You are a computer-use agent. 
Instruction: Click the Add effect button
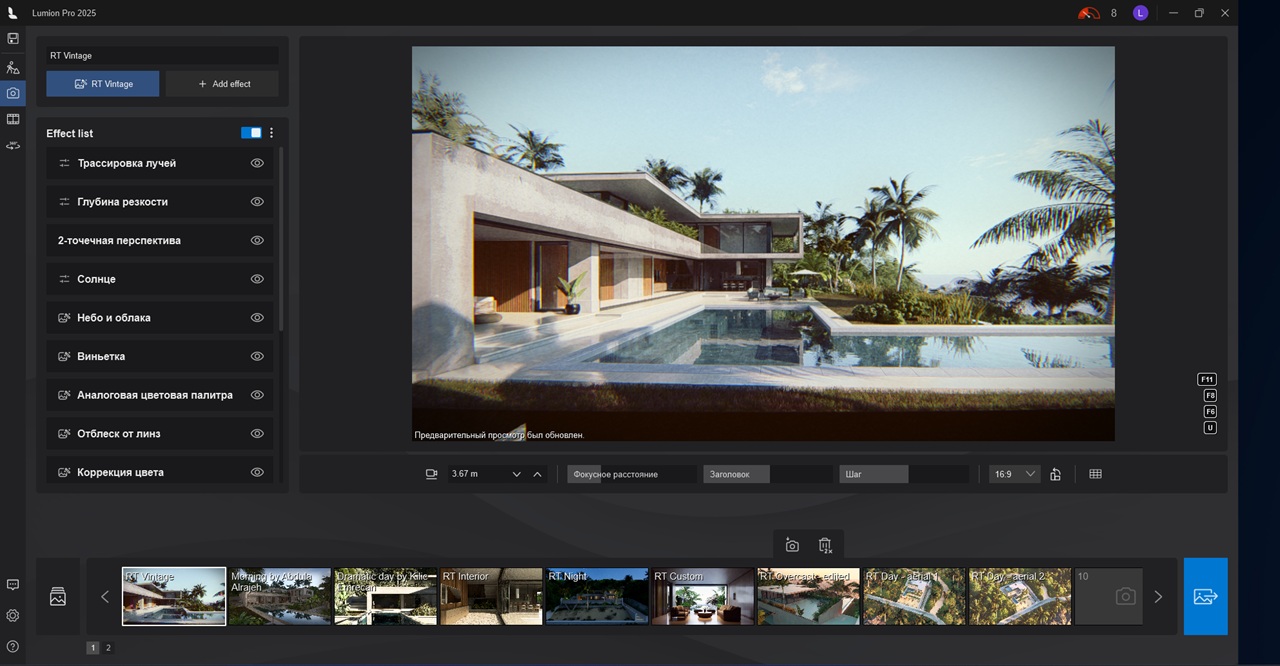point(222,84)
